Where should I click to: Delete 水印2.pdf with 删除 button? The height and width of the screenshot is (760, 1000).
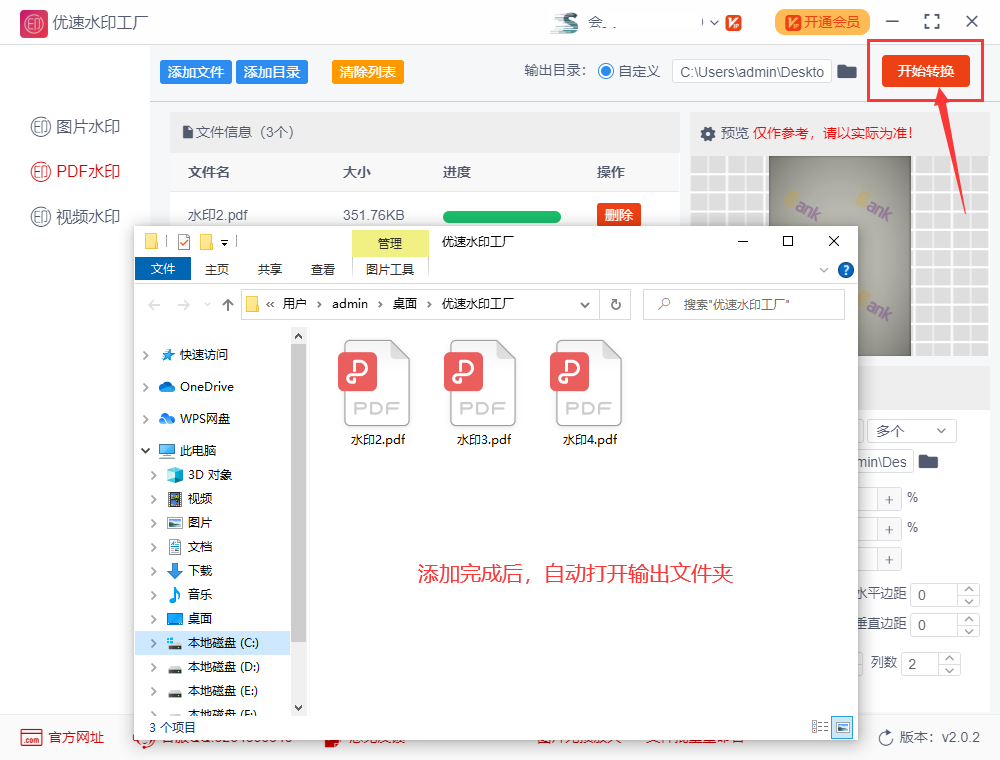(x=619, y=216)
